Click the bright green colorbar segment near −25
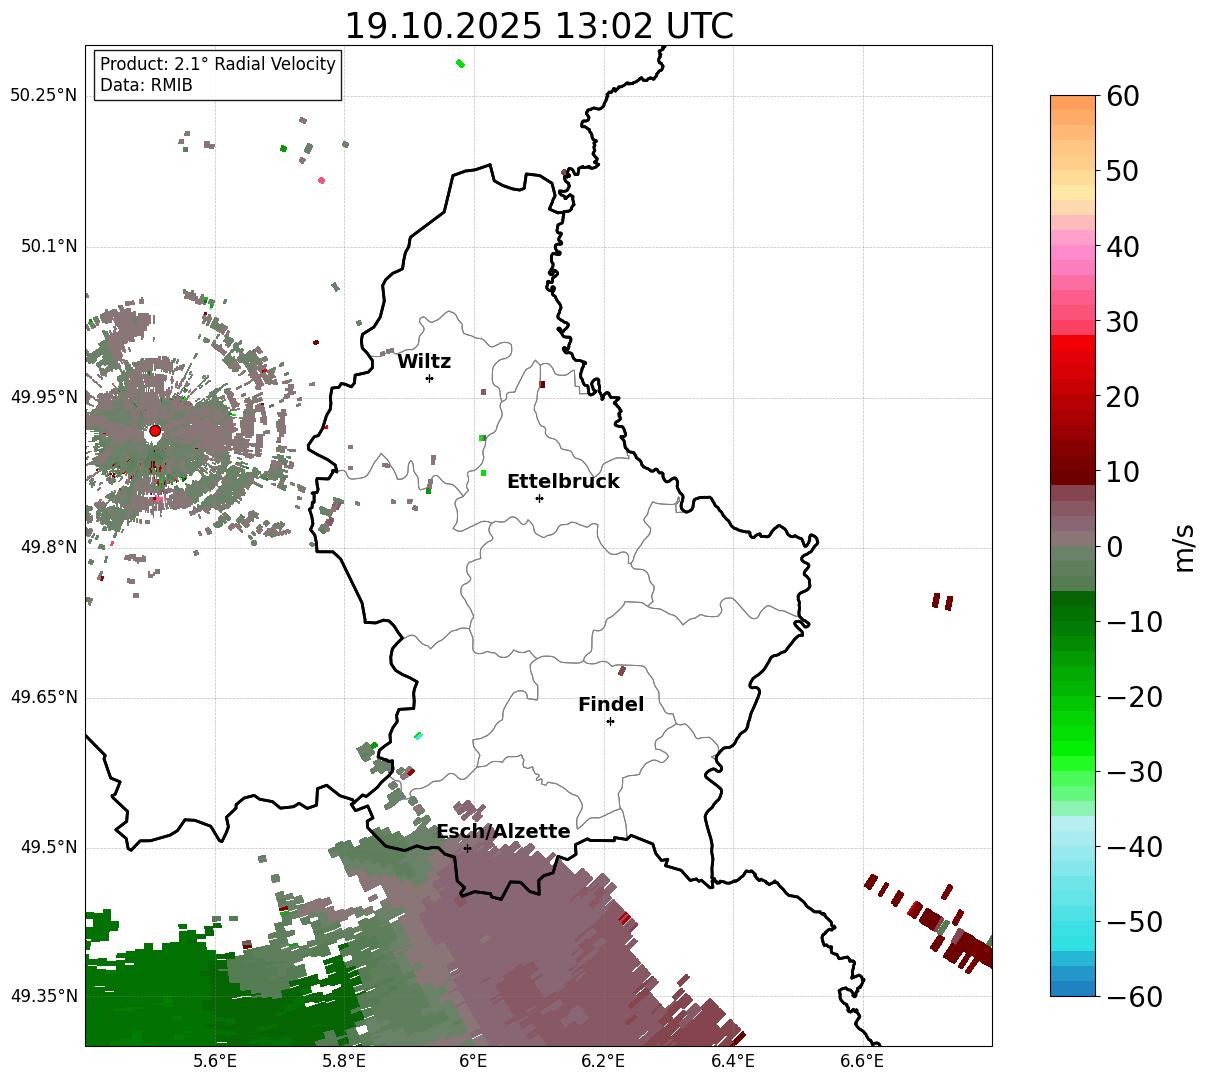 [1073, 735]
